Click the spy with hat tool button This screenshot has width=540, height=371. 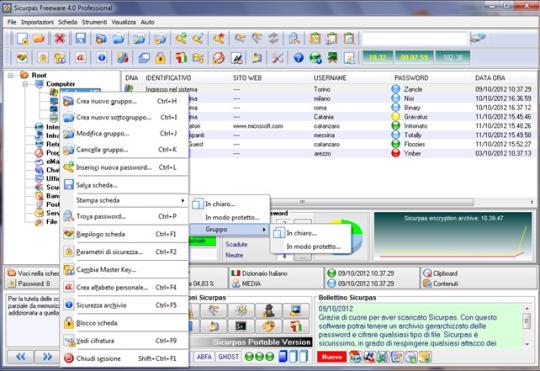click(268, 310)
